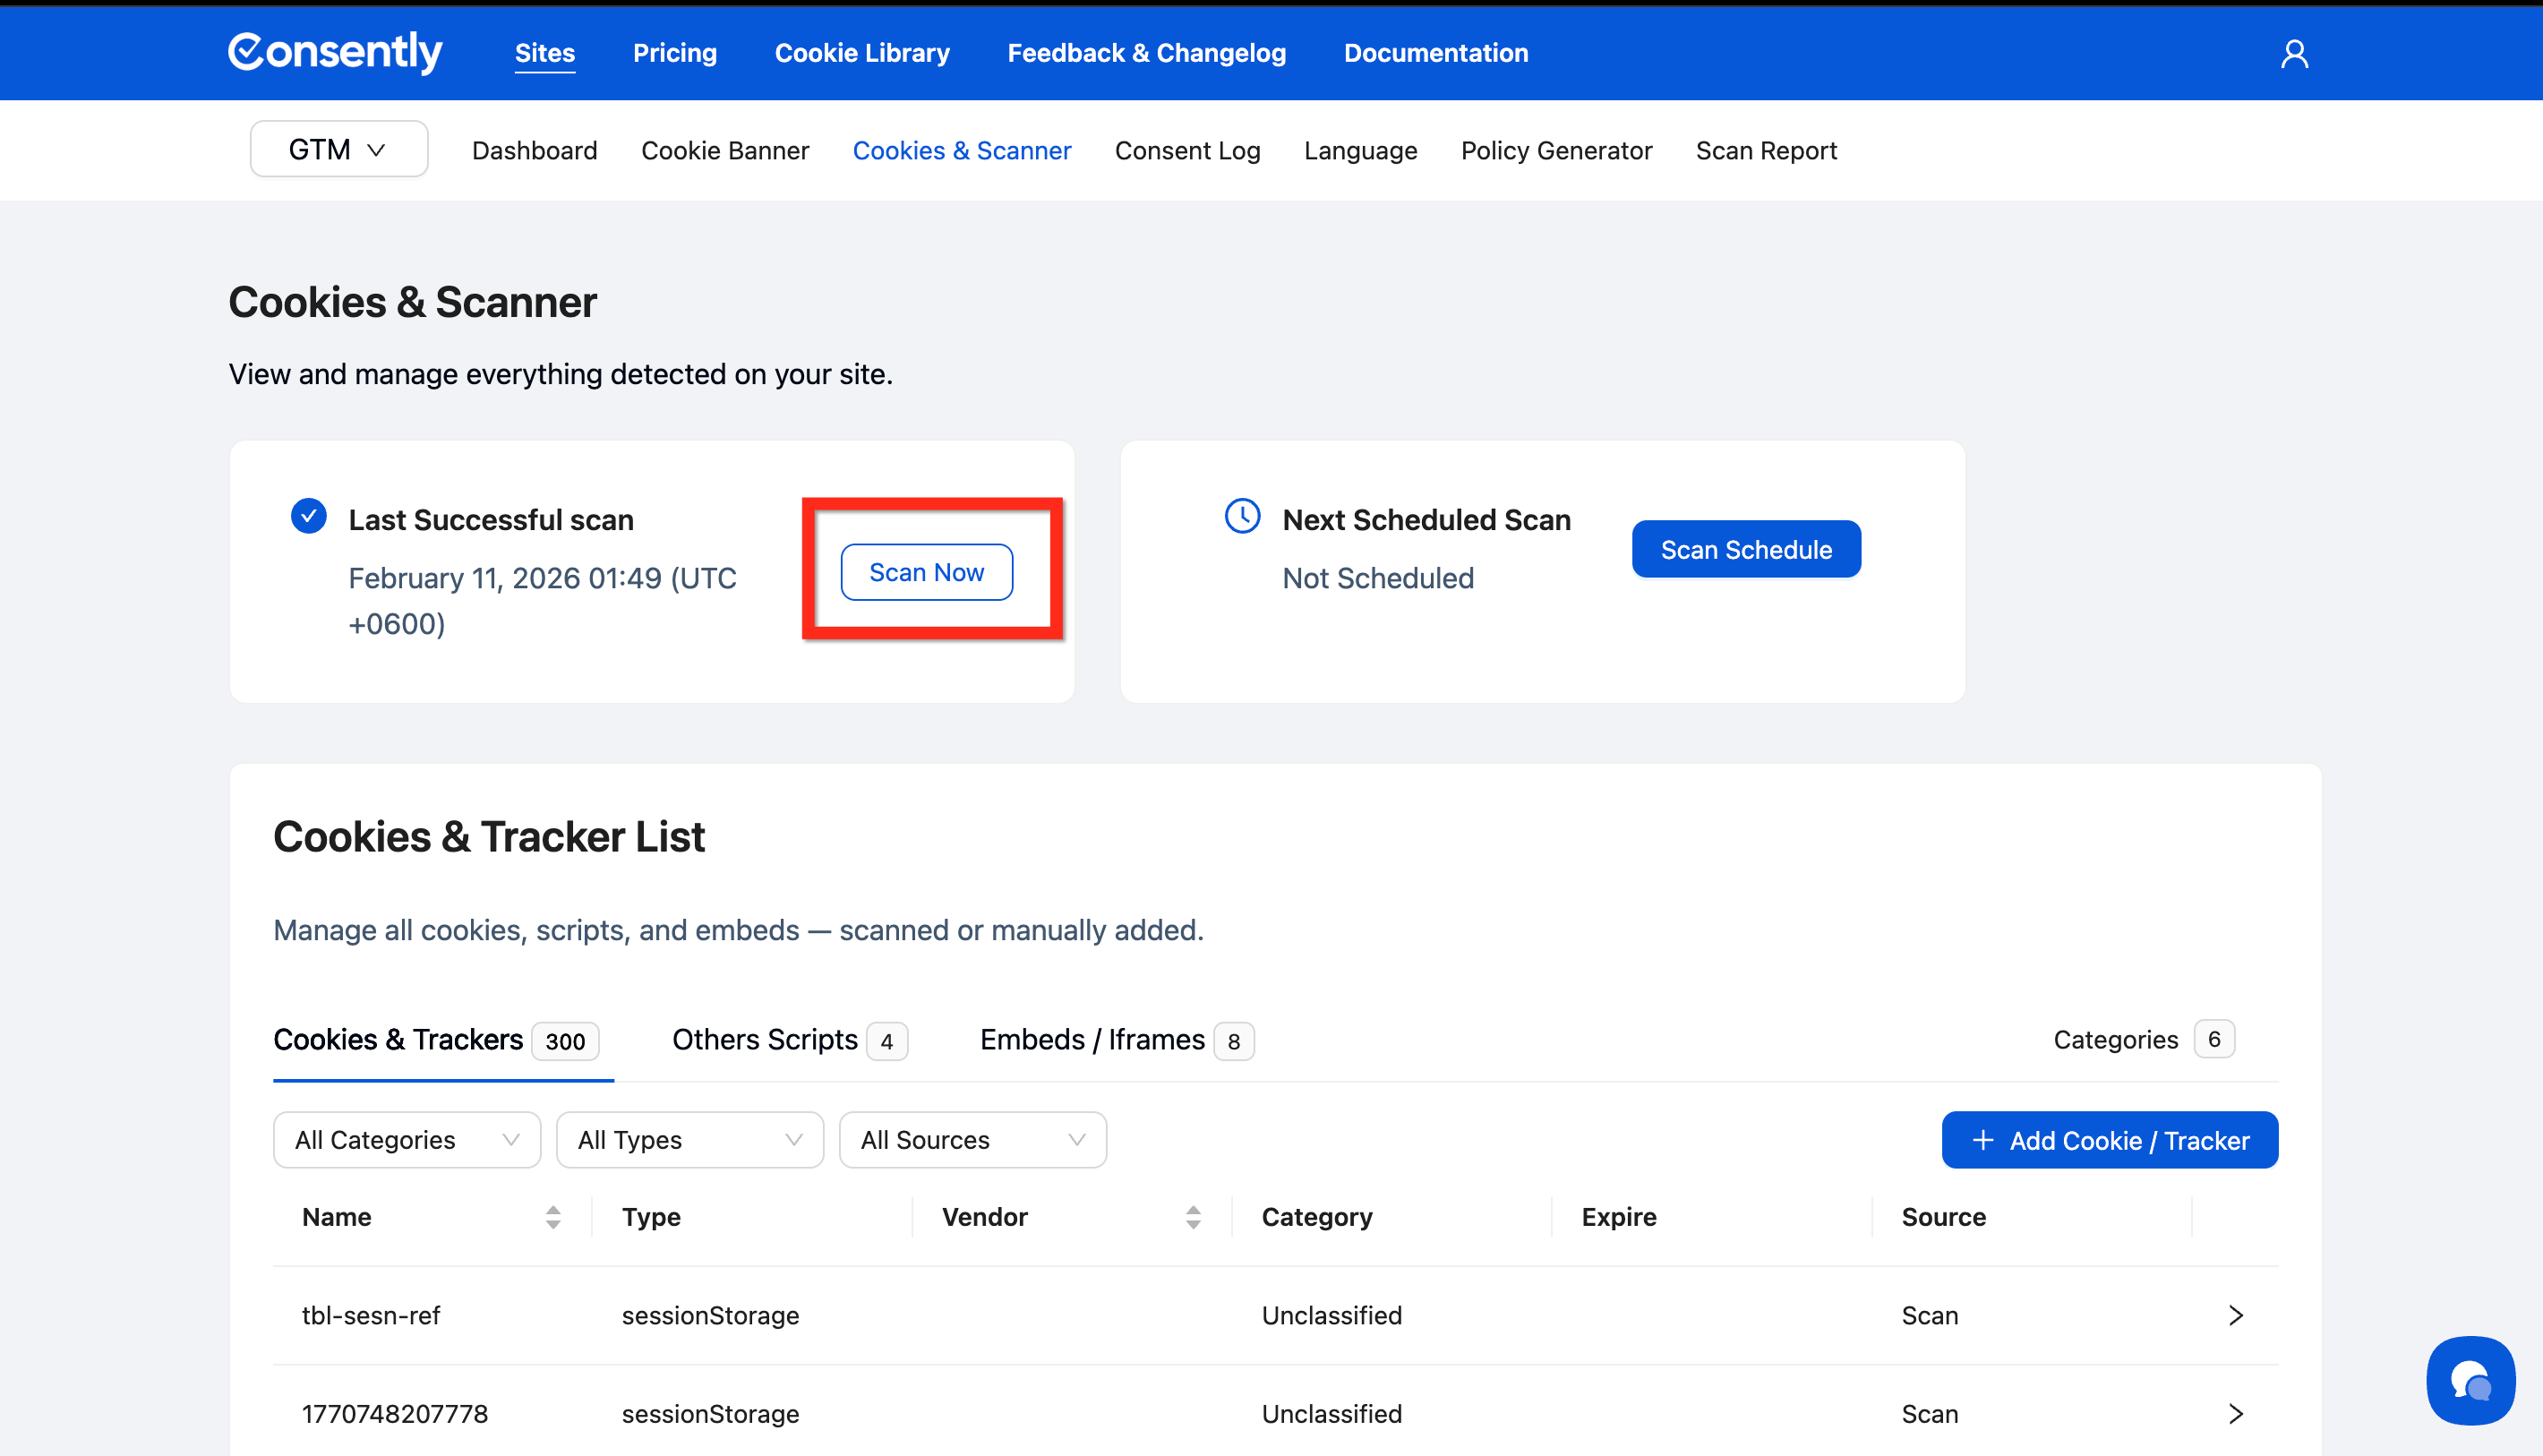Click the Scan Now button

coord(926,572)
